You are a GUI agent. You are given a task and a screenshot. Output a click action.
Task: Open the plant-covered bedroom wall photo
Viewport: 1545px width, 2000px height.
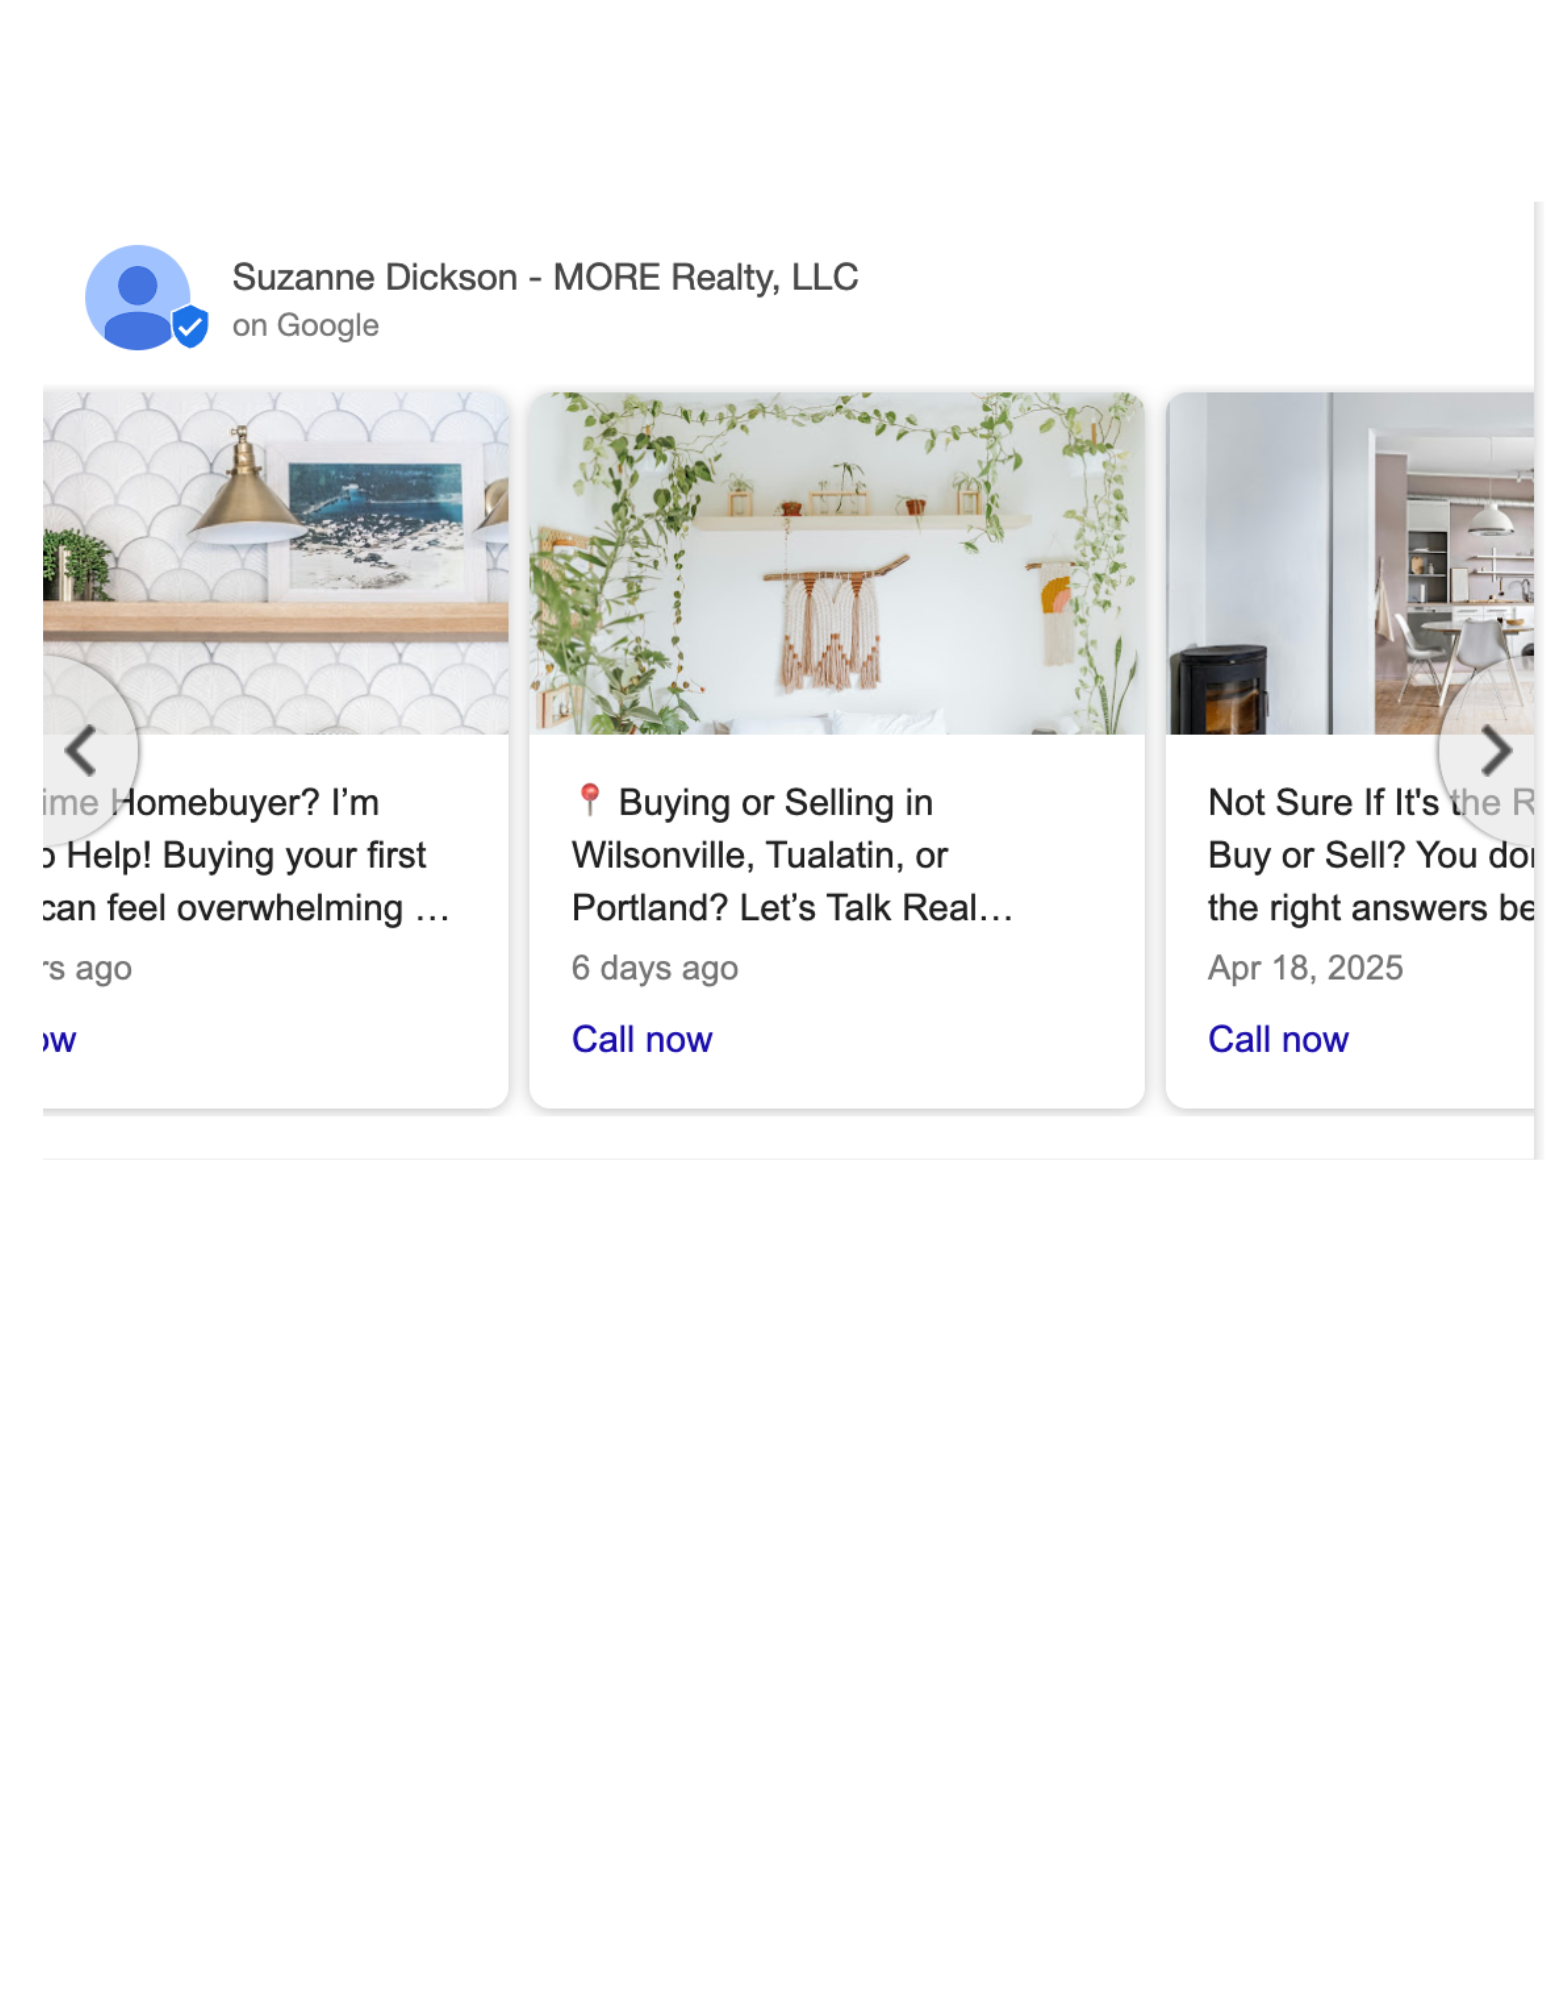point(836,563)
